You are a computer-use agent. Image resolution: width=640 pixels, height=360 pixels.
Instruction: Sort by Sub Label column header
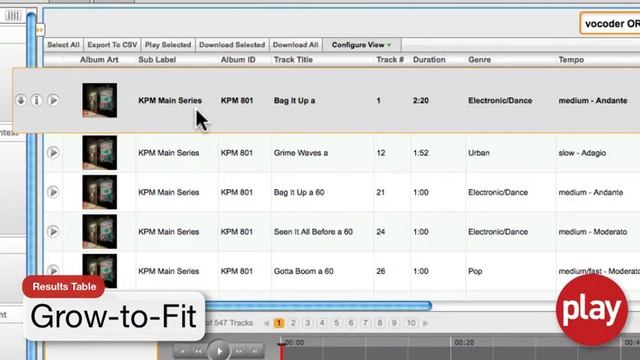point(157,60)
